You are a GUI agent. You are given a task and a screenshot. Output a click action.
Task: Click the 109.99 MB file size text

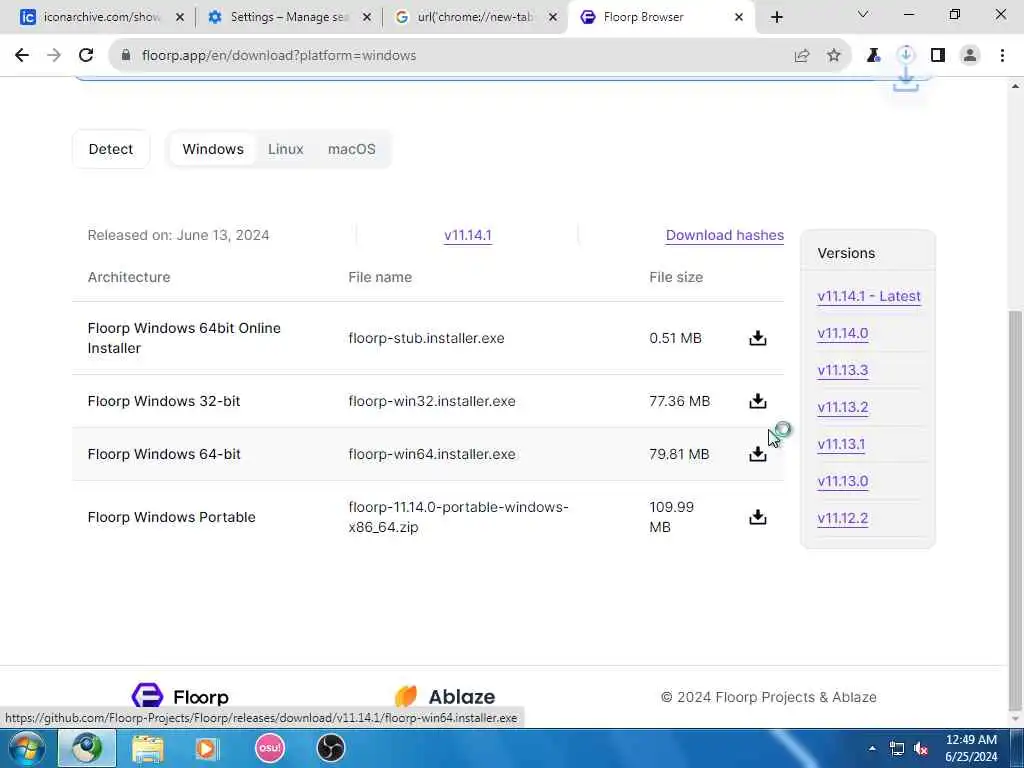coord(671,517)
